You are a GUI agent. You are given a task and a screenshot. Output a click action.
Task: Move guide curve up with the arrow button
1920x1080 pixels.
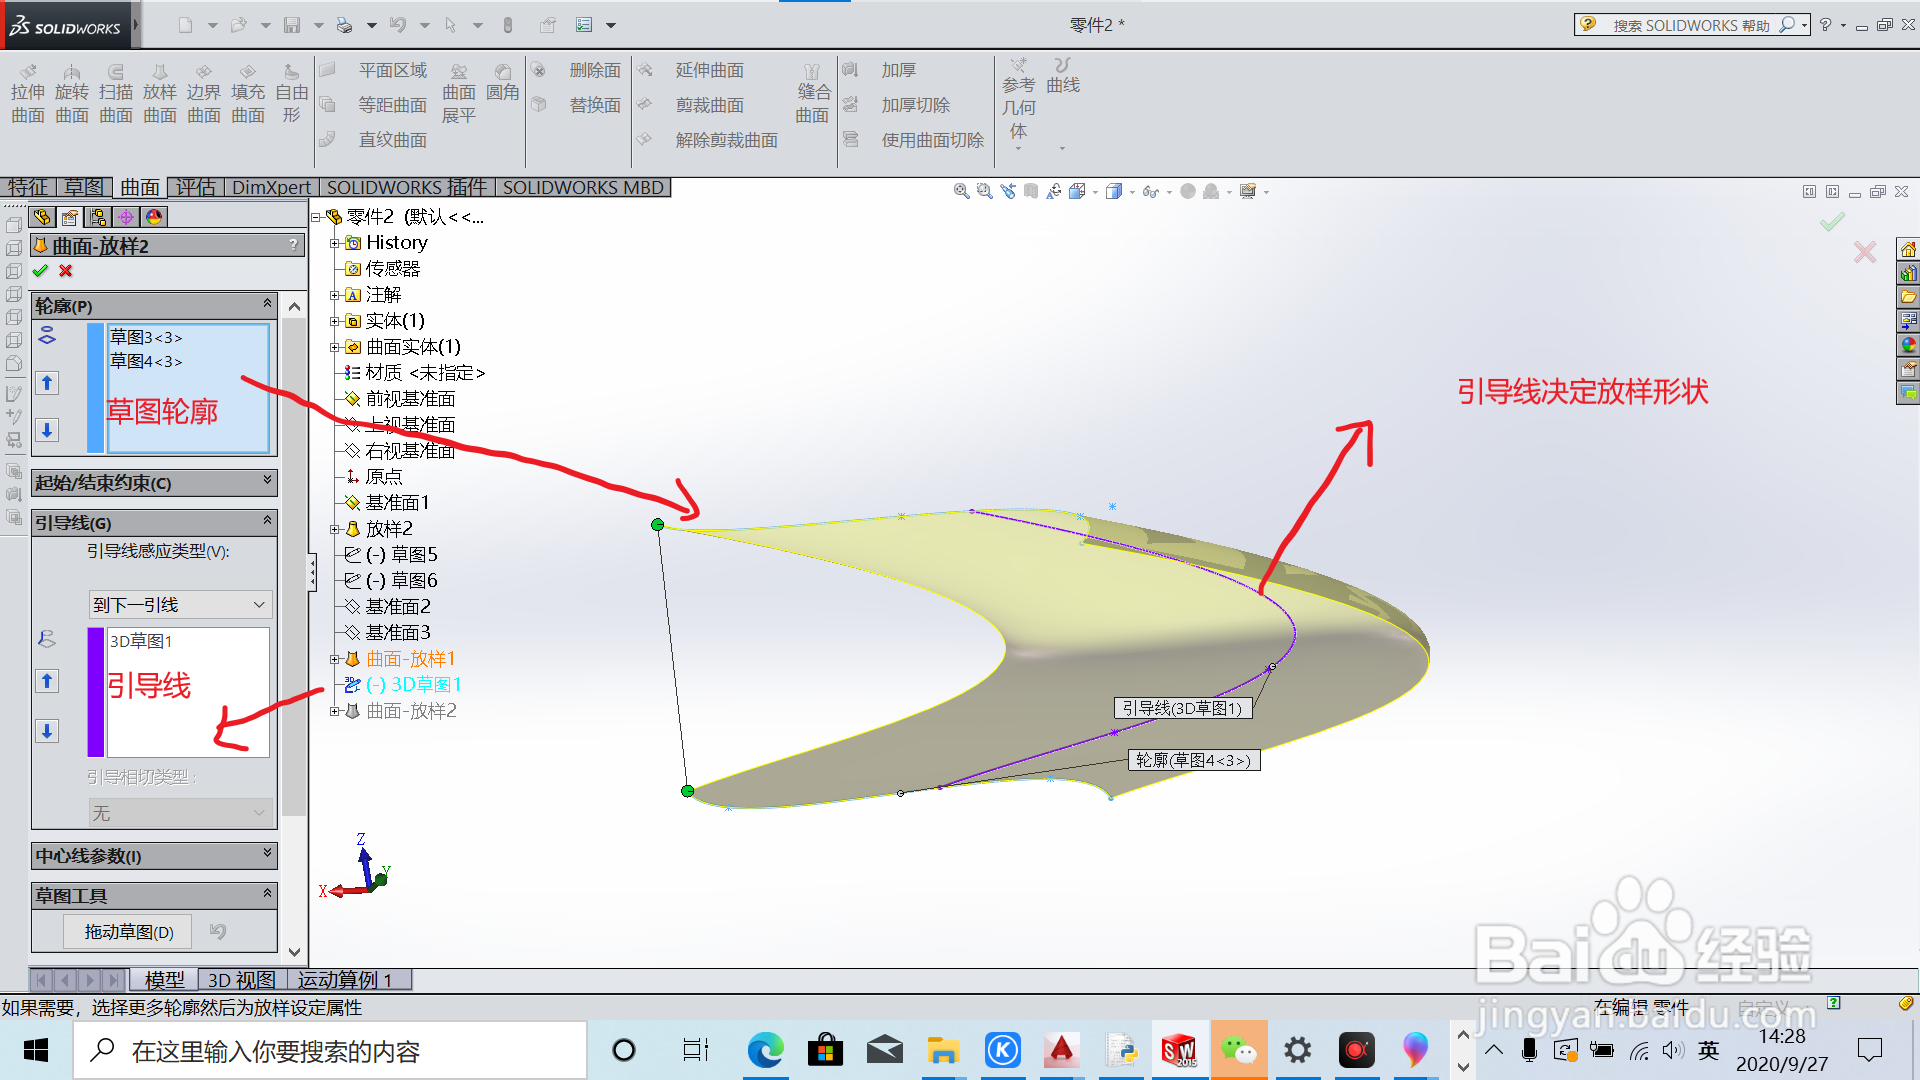tap(47, 681)
